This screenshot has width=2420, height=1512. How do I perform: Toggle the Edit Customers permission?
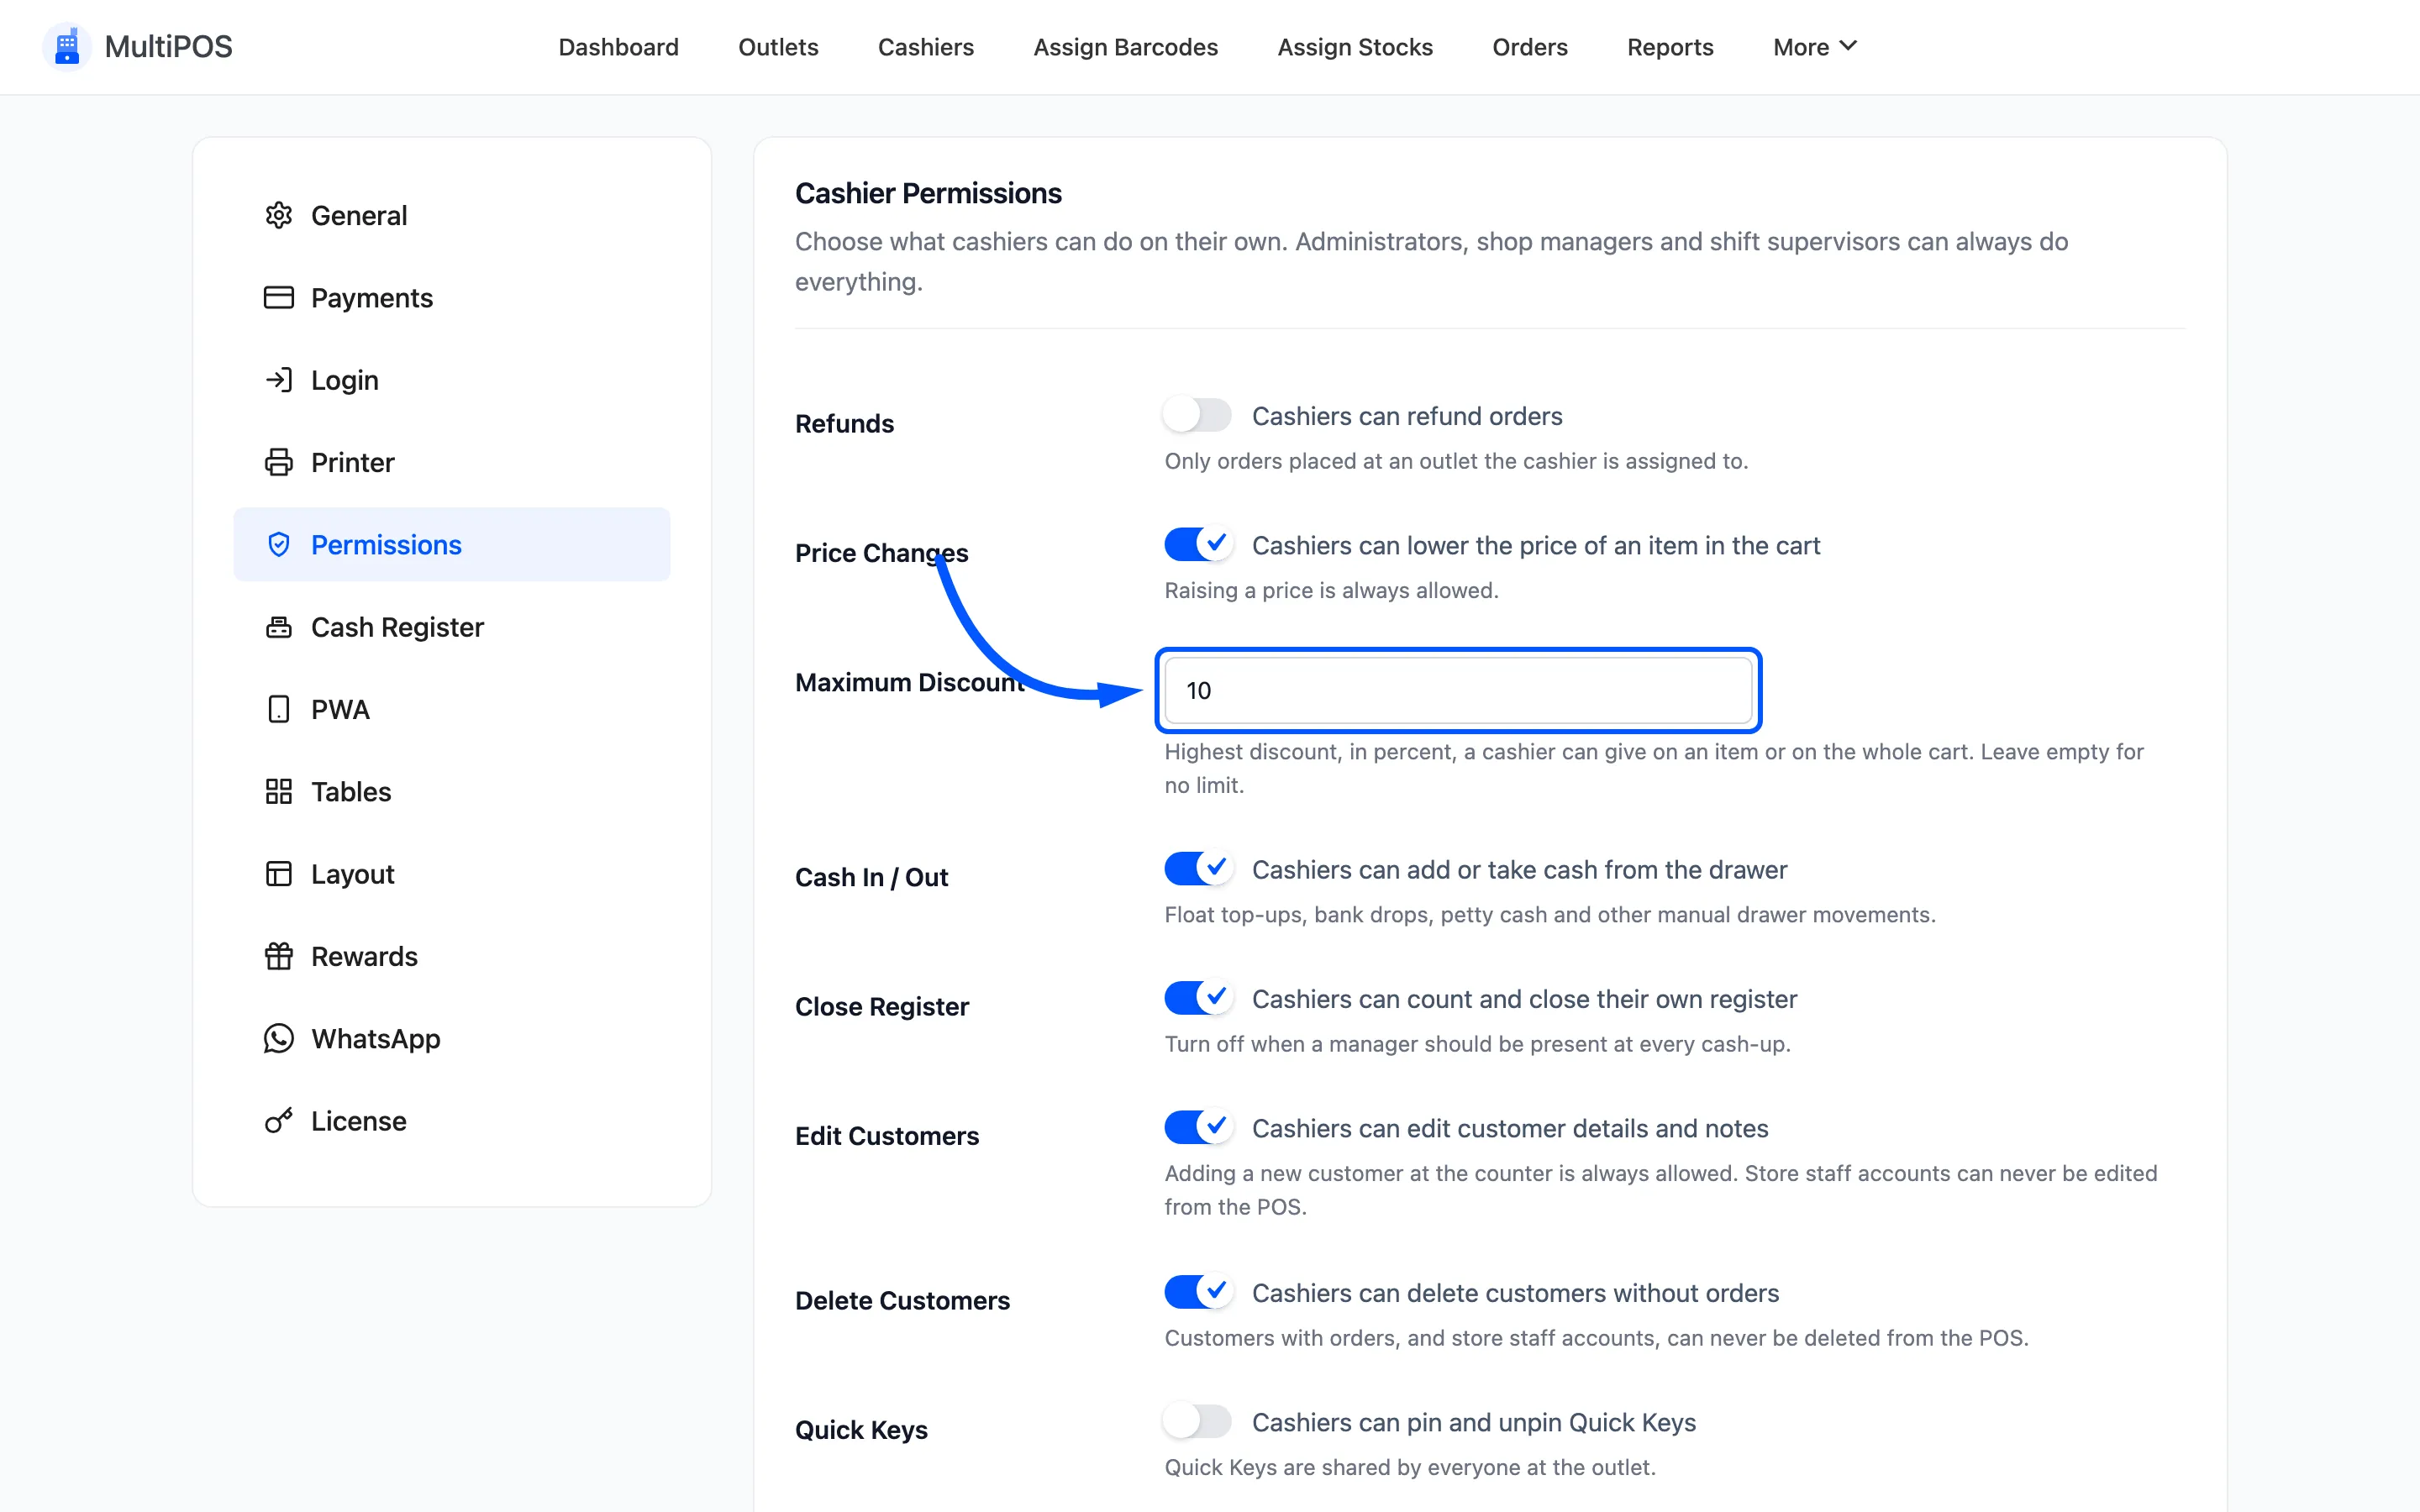pos(1197,1128)
